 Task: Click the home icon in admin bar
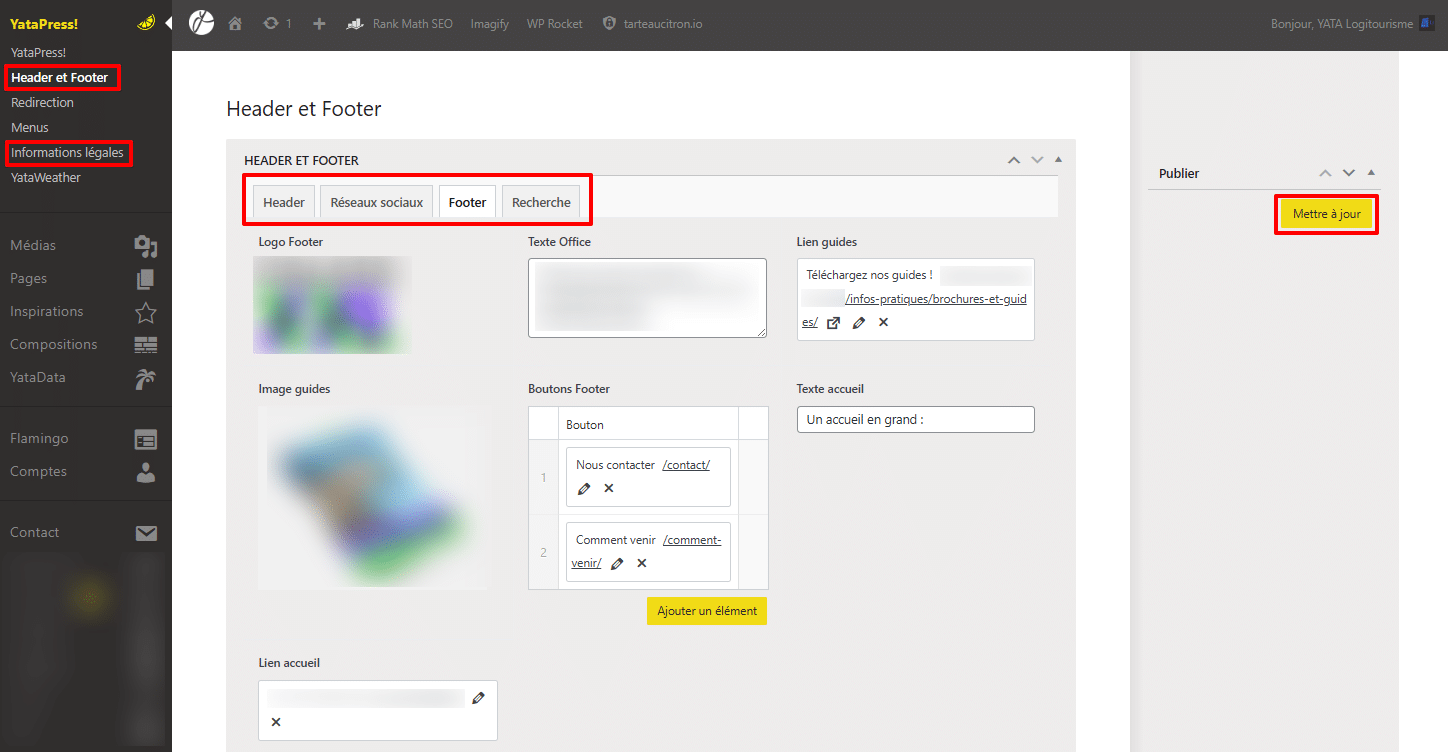[x=235, y=23]
